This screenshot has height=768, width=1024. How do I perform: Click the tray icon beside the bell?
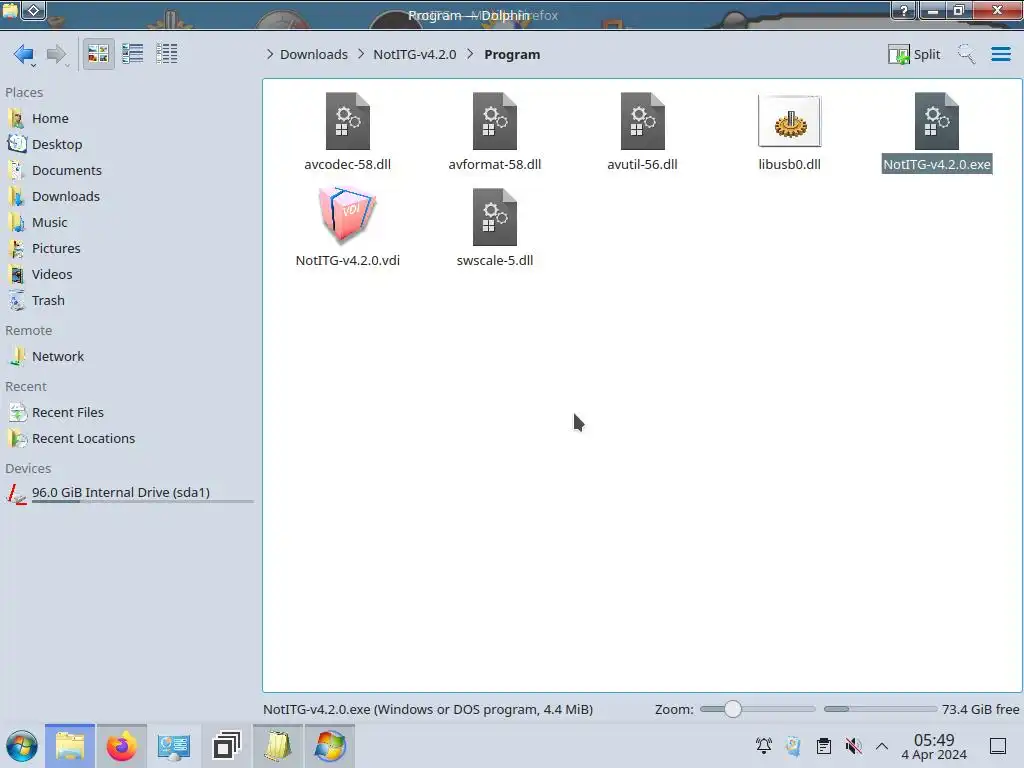(793, 746)
